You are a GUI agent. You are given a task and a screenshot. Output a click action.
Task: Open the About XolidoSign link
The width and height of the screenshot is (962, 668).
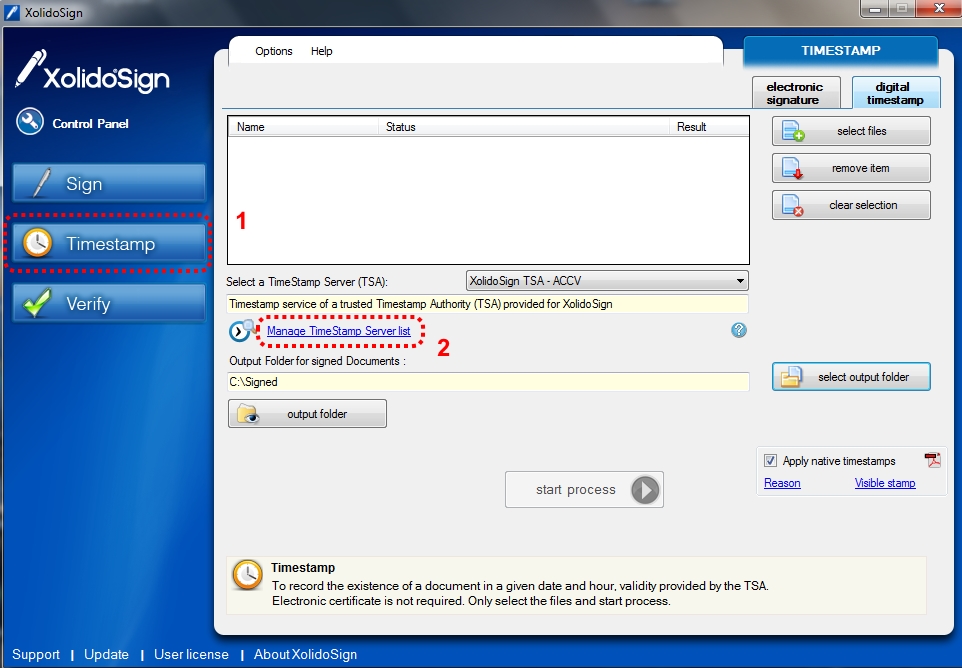[306, 655]
